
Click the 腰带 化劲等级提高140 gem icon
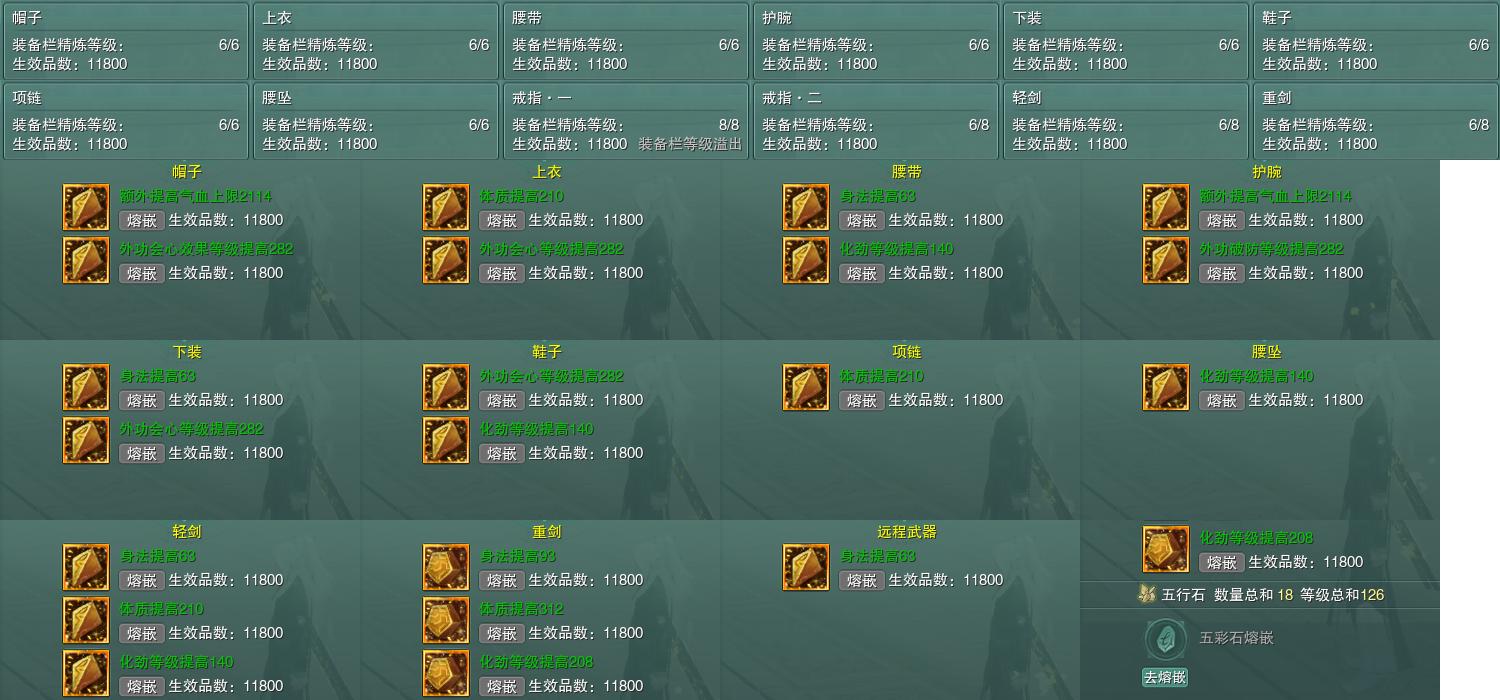tap(806, 261)
